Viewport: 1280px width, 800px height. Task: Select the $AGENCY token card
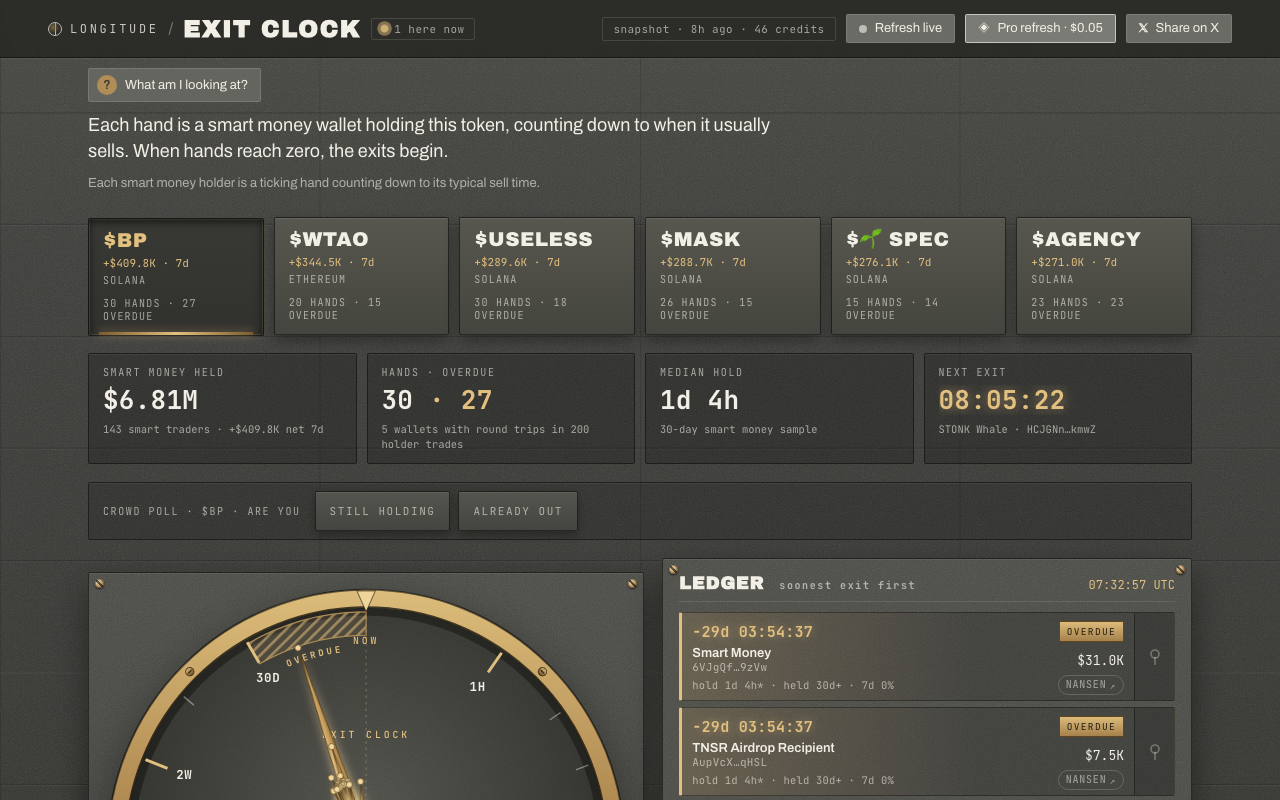coord(1104,276)
